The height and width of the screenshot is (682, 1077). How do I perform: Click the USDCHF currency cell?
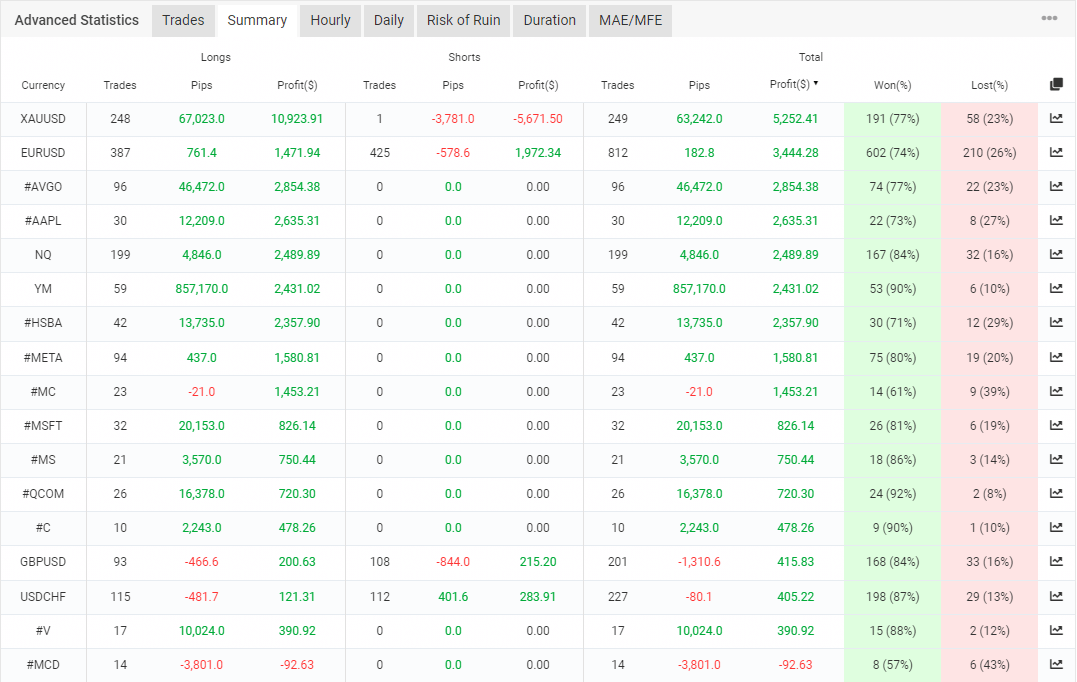(x=43, y=597)
